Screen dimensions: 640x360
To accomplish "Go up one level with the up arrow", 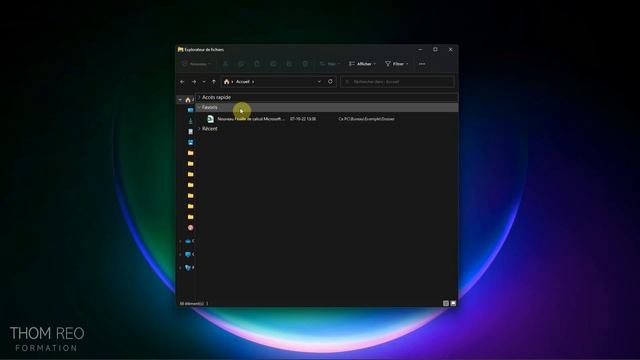I will pos(213,82).
